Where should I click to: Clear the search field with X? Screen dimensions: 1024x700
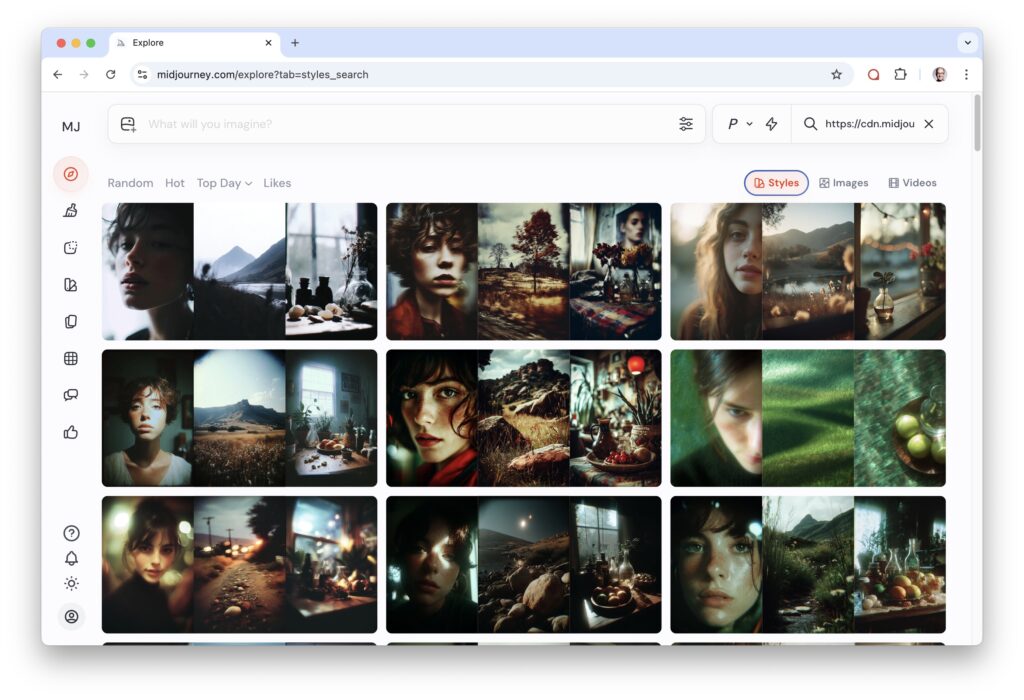click(928, 124)
